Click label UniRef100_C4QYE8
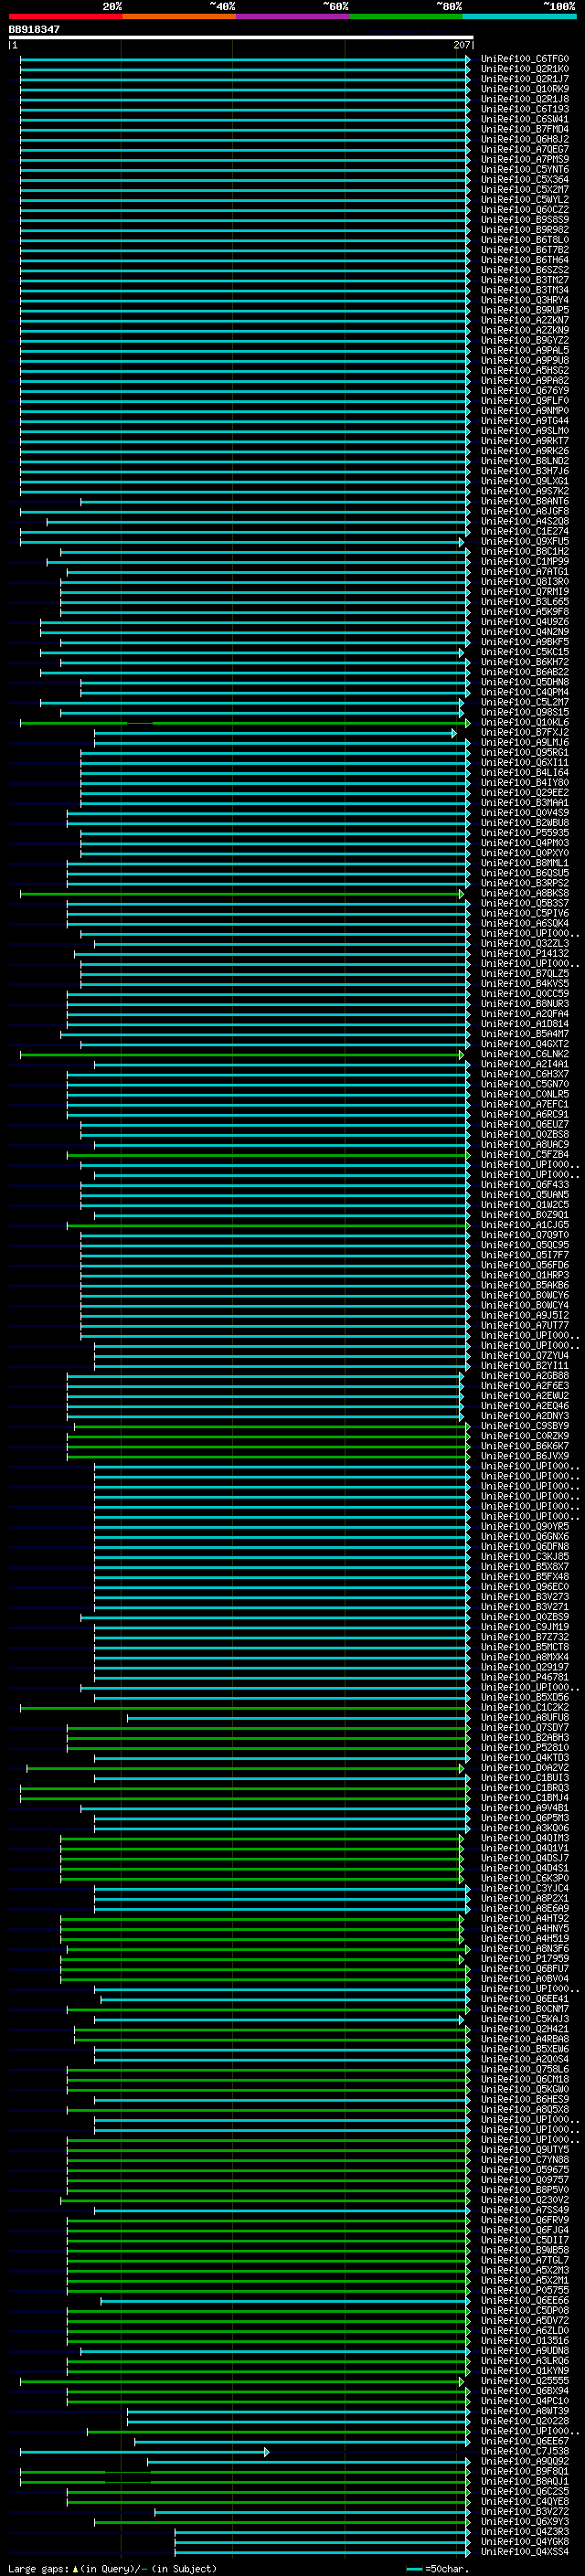Screen dimensions: 585x2576 coord(524,2501)
